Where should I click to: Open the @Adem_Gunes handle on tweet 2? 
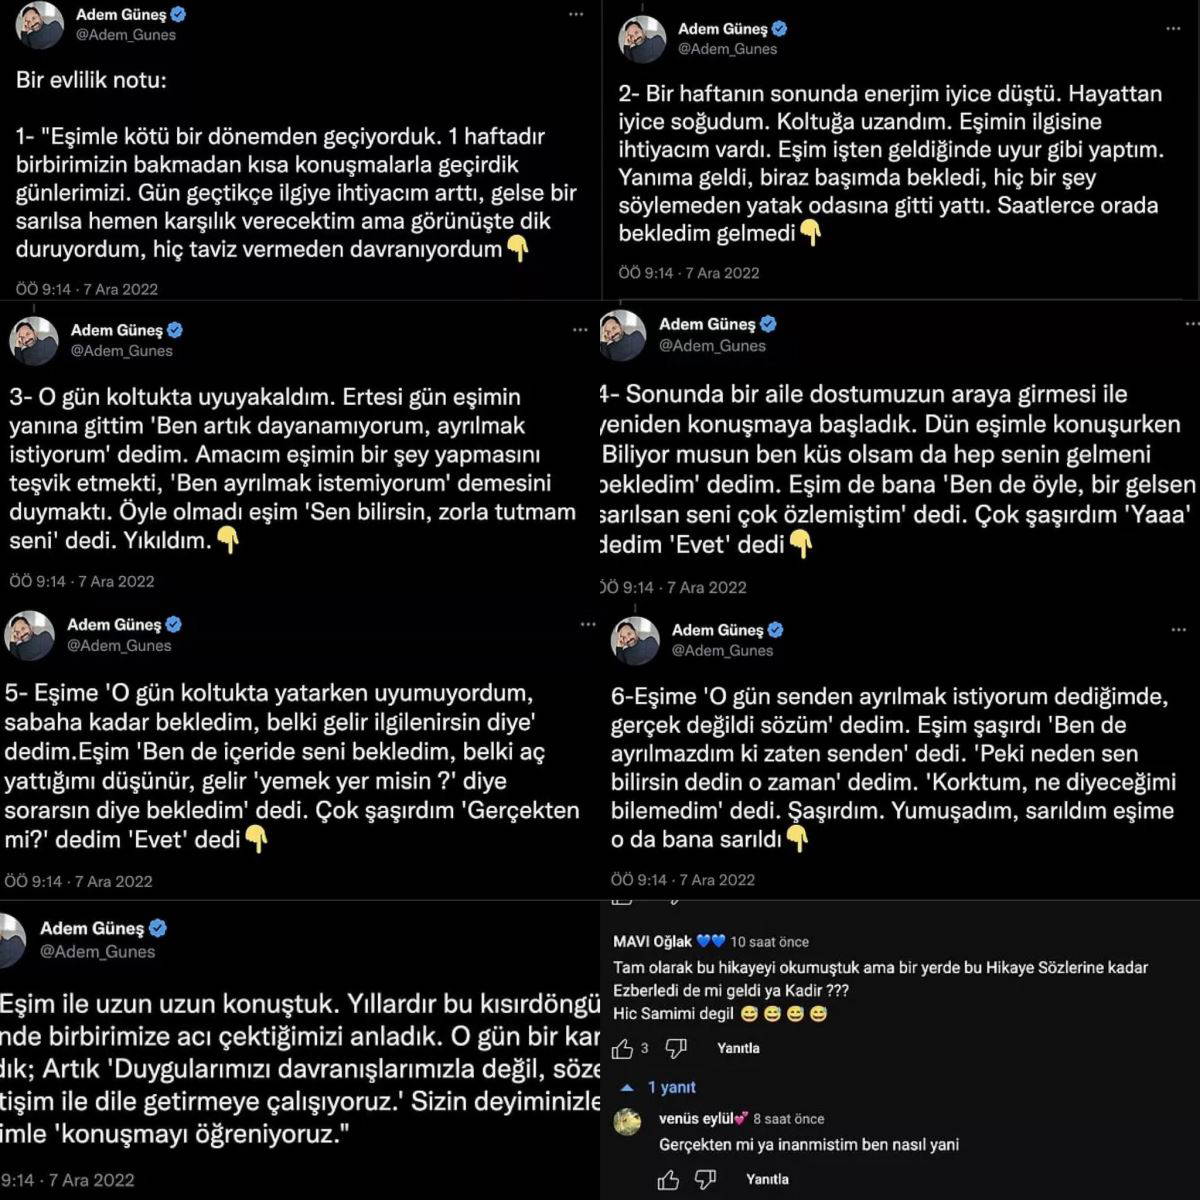pyautogui.click(x=727, y=49)
